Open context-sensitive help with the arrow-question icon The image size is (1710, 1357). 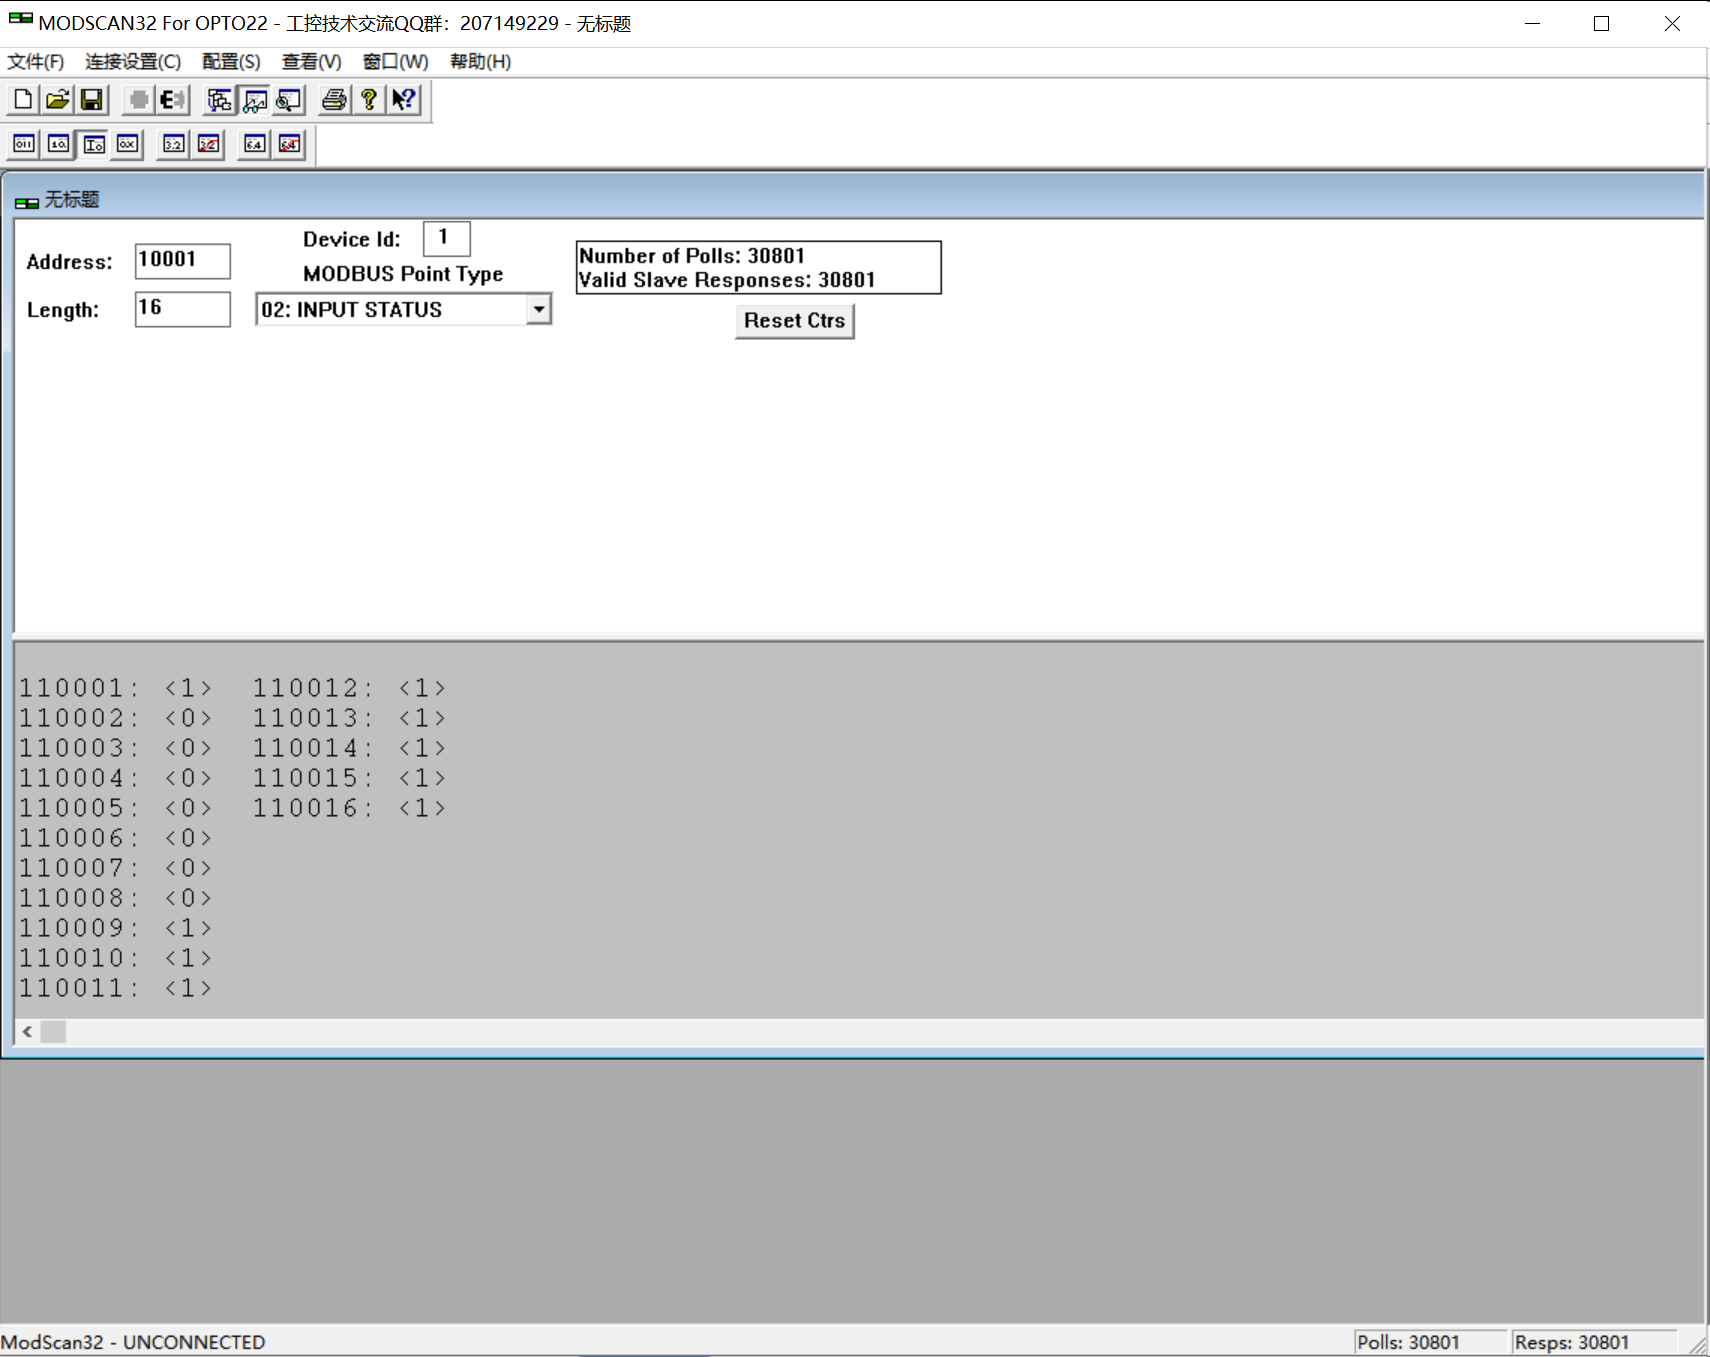[x=404, y=99]
